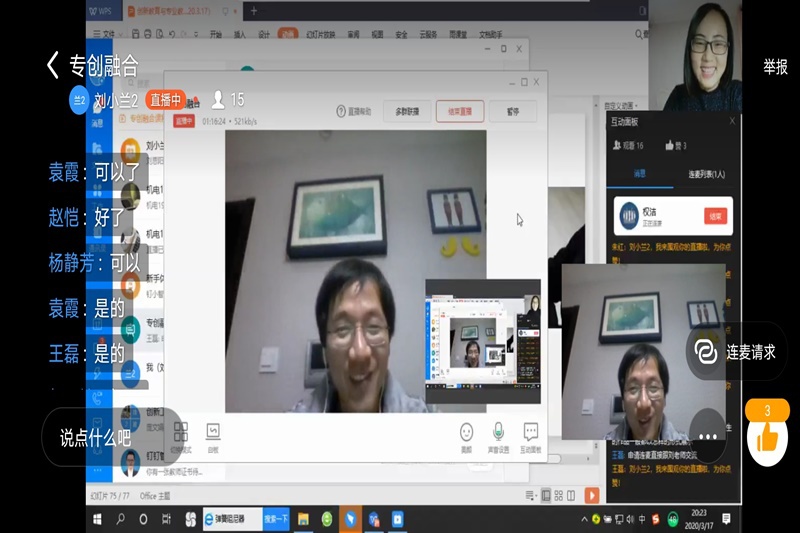Toggle the 中 input method indicator
This screenshot has height=533, width=800.
[642, 519]
